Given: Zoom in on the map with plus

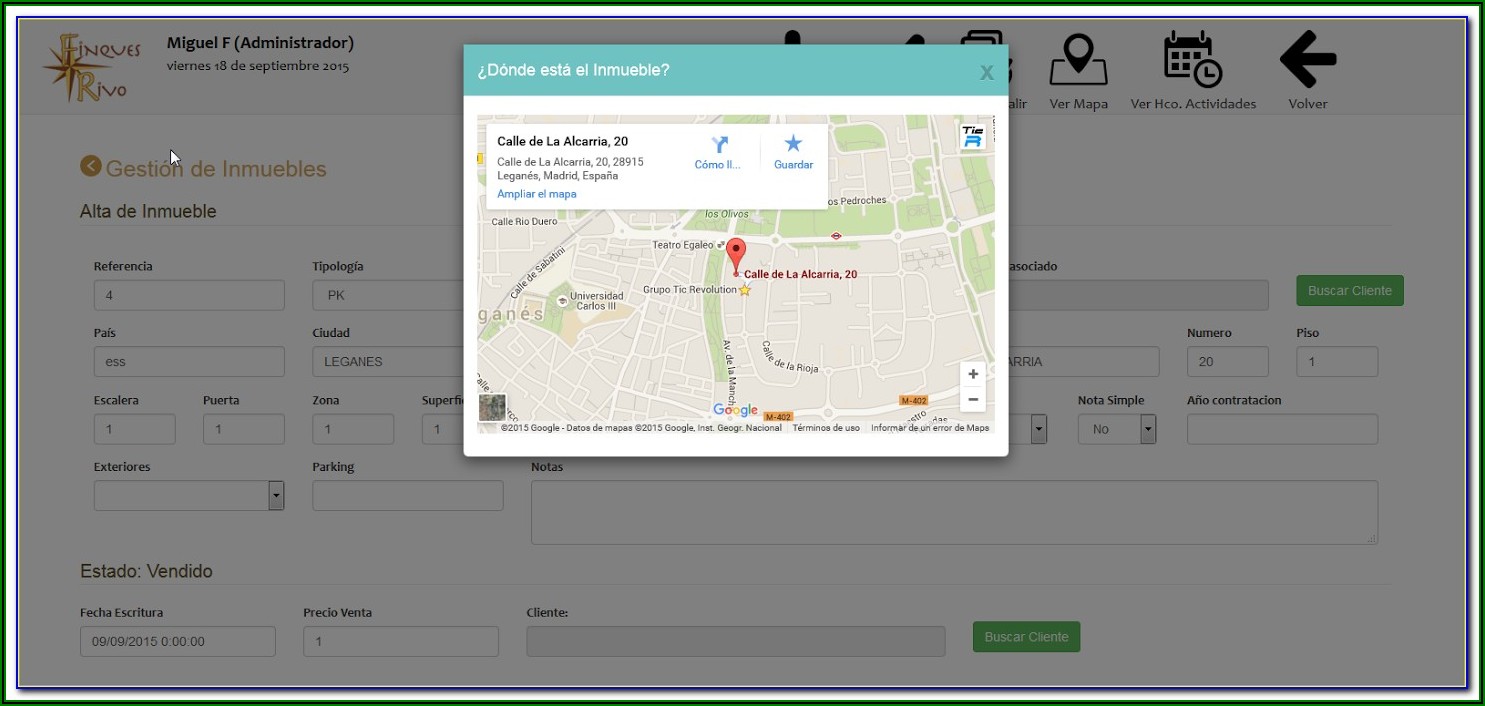Looking at the screenshot, I should [x=973, y=374].
